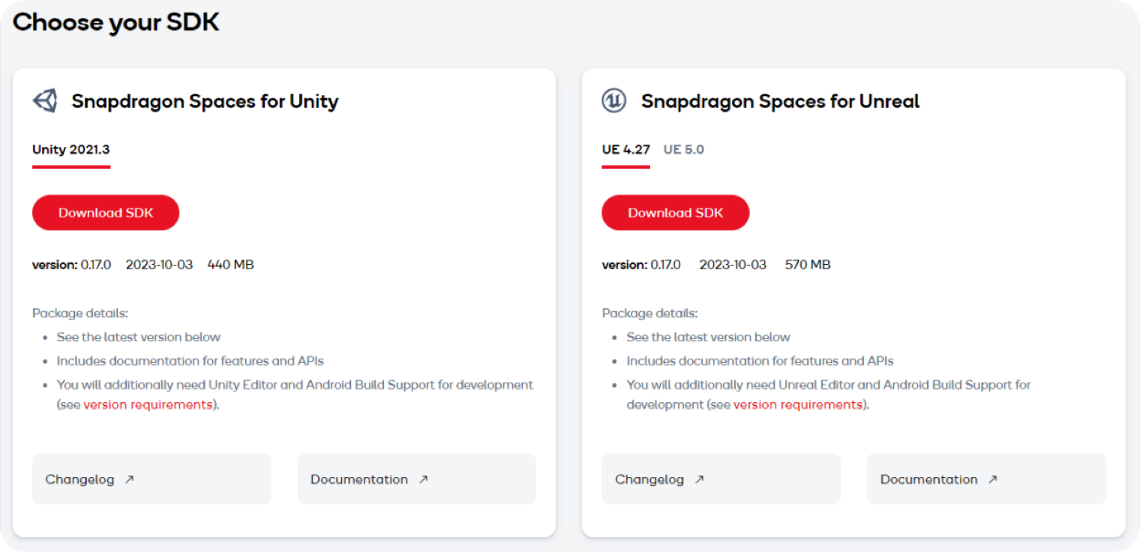This screenshot has height=552, width=1140.
Task: Download SDK for Snapdragon Spaces Unreal
Action: point(675,212)
